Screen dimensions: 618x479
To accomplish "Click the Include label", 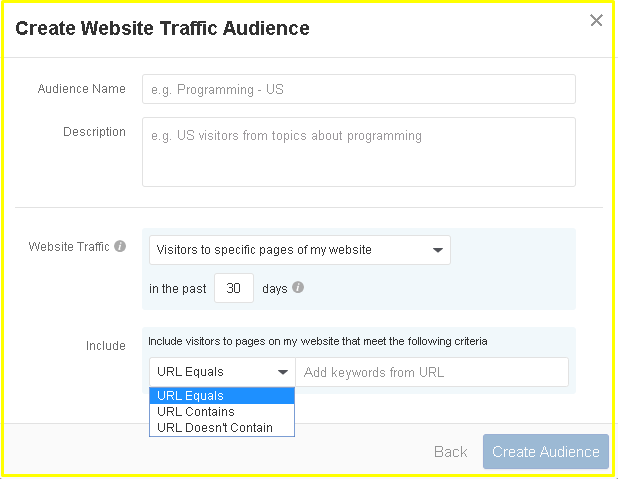I will tap(106, 346).
